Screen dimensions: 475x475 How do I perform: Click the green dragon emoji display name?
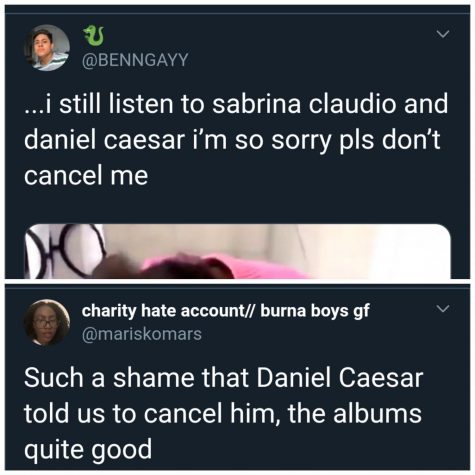[x=94, y=36]
